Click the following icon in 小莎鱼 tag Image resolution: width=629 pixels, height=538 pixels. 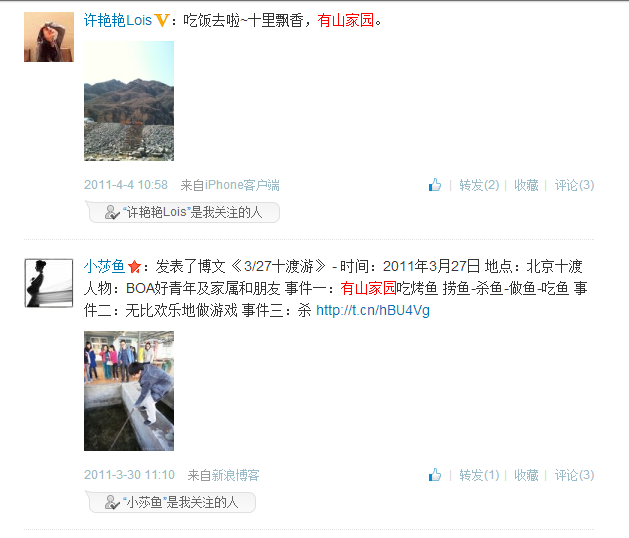coord(112,502)
